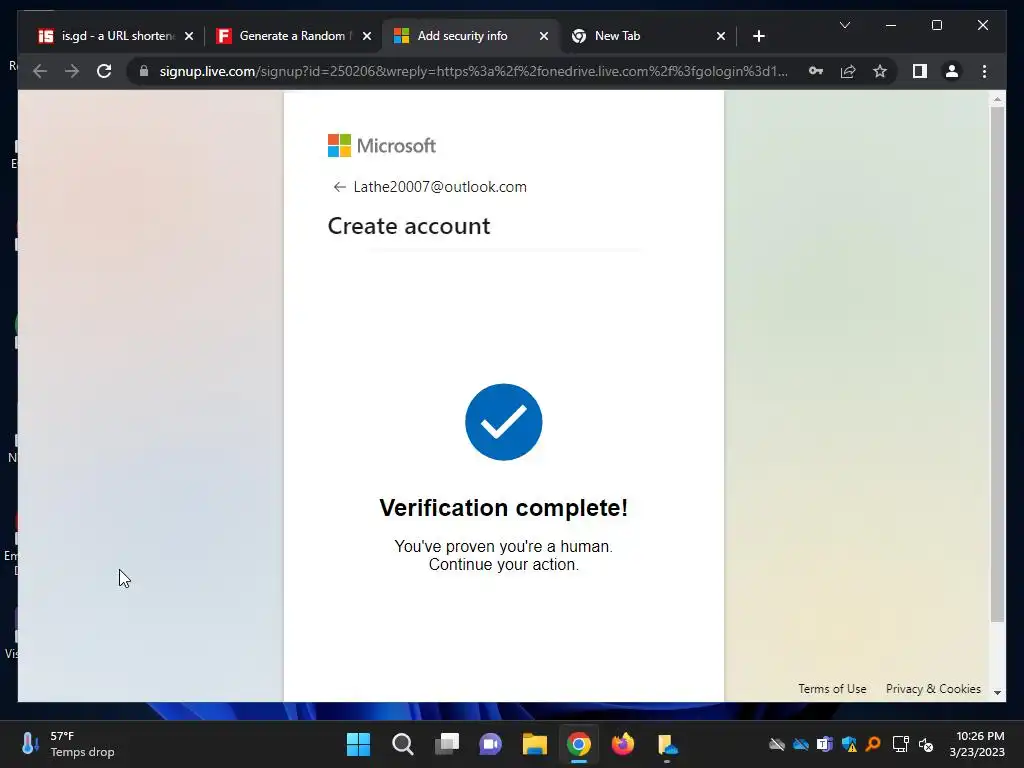1024x768 pixels.
Task: Open network settings tray icon
Action: click(901, 744)
